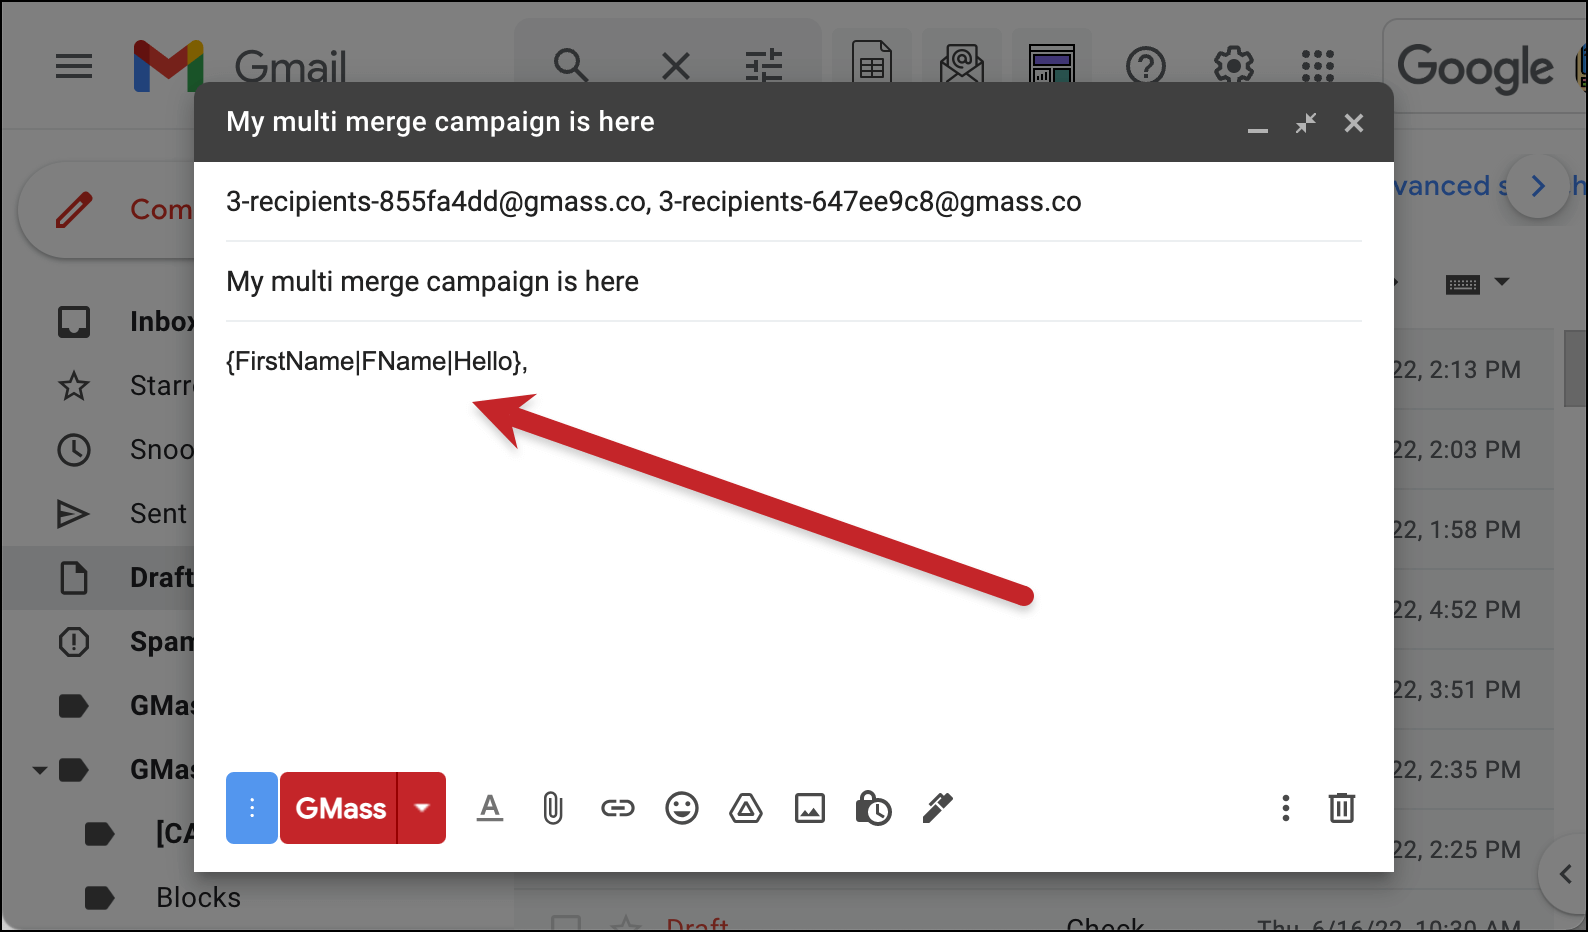The height and width of the screenshot is (932, 1588).
Task: Open more options in compose toolbar
Action: pos(1286,808)
